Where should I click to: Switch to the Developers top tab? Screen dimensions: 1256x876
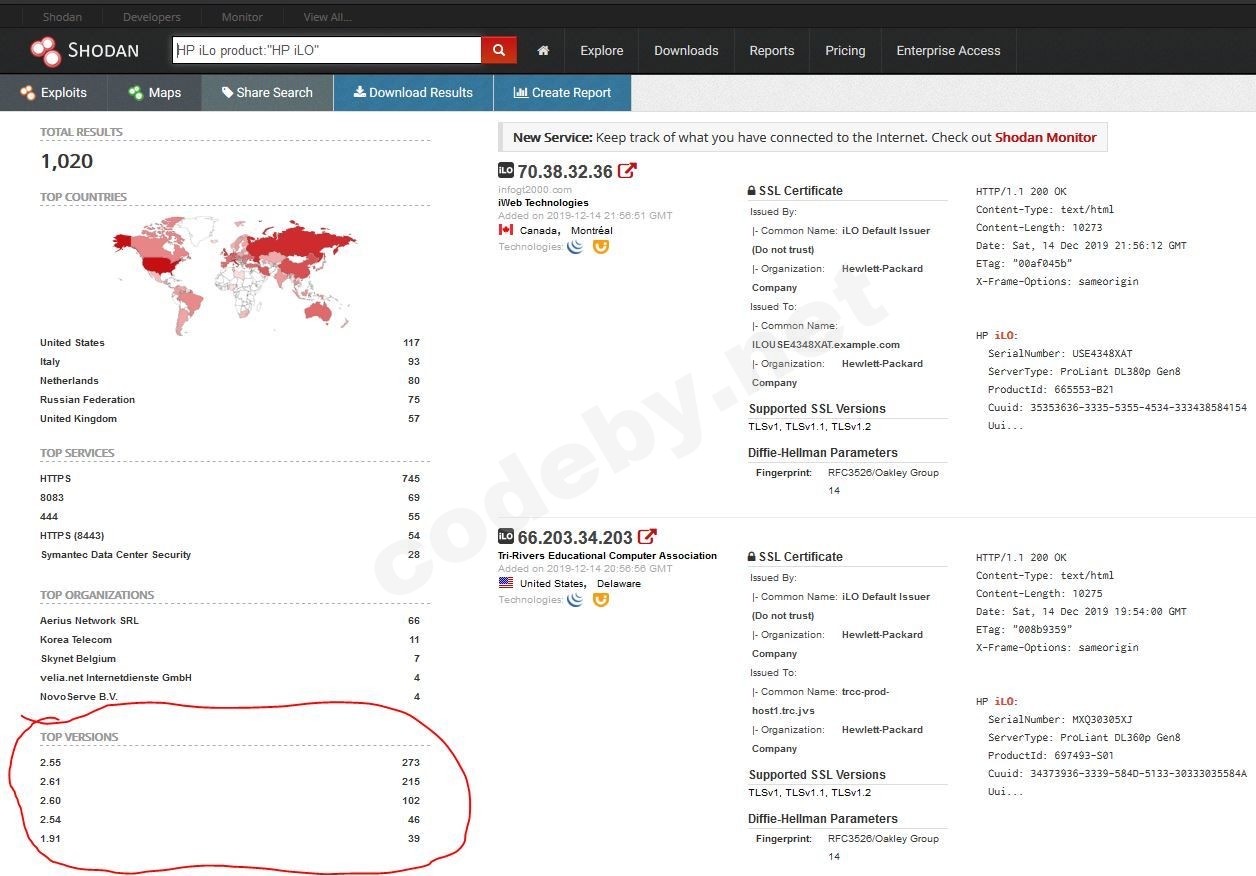[x=152, y=17]
